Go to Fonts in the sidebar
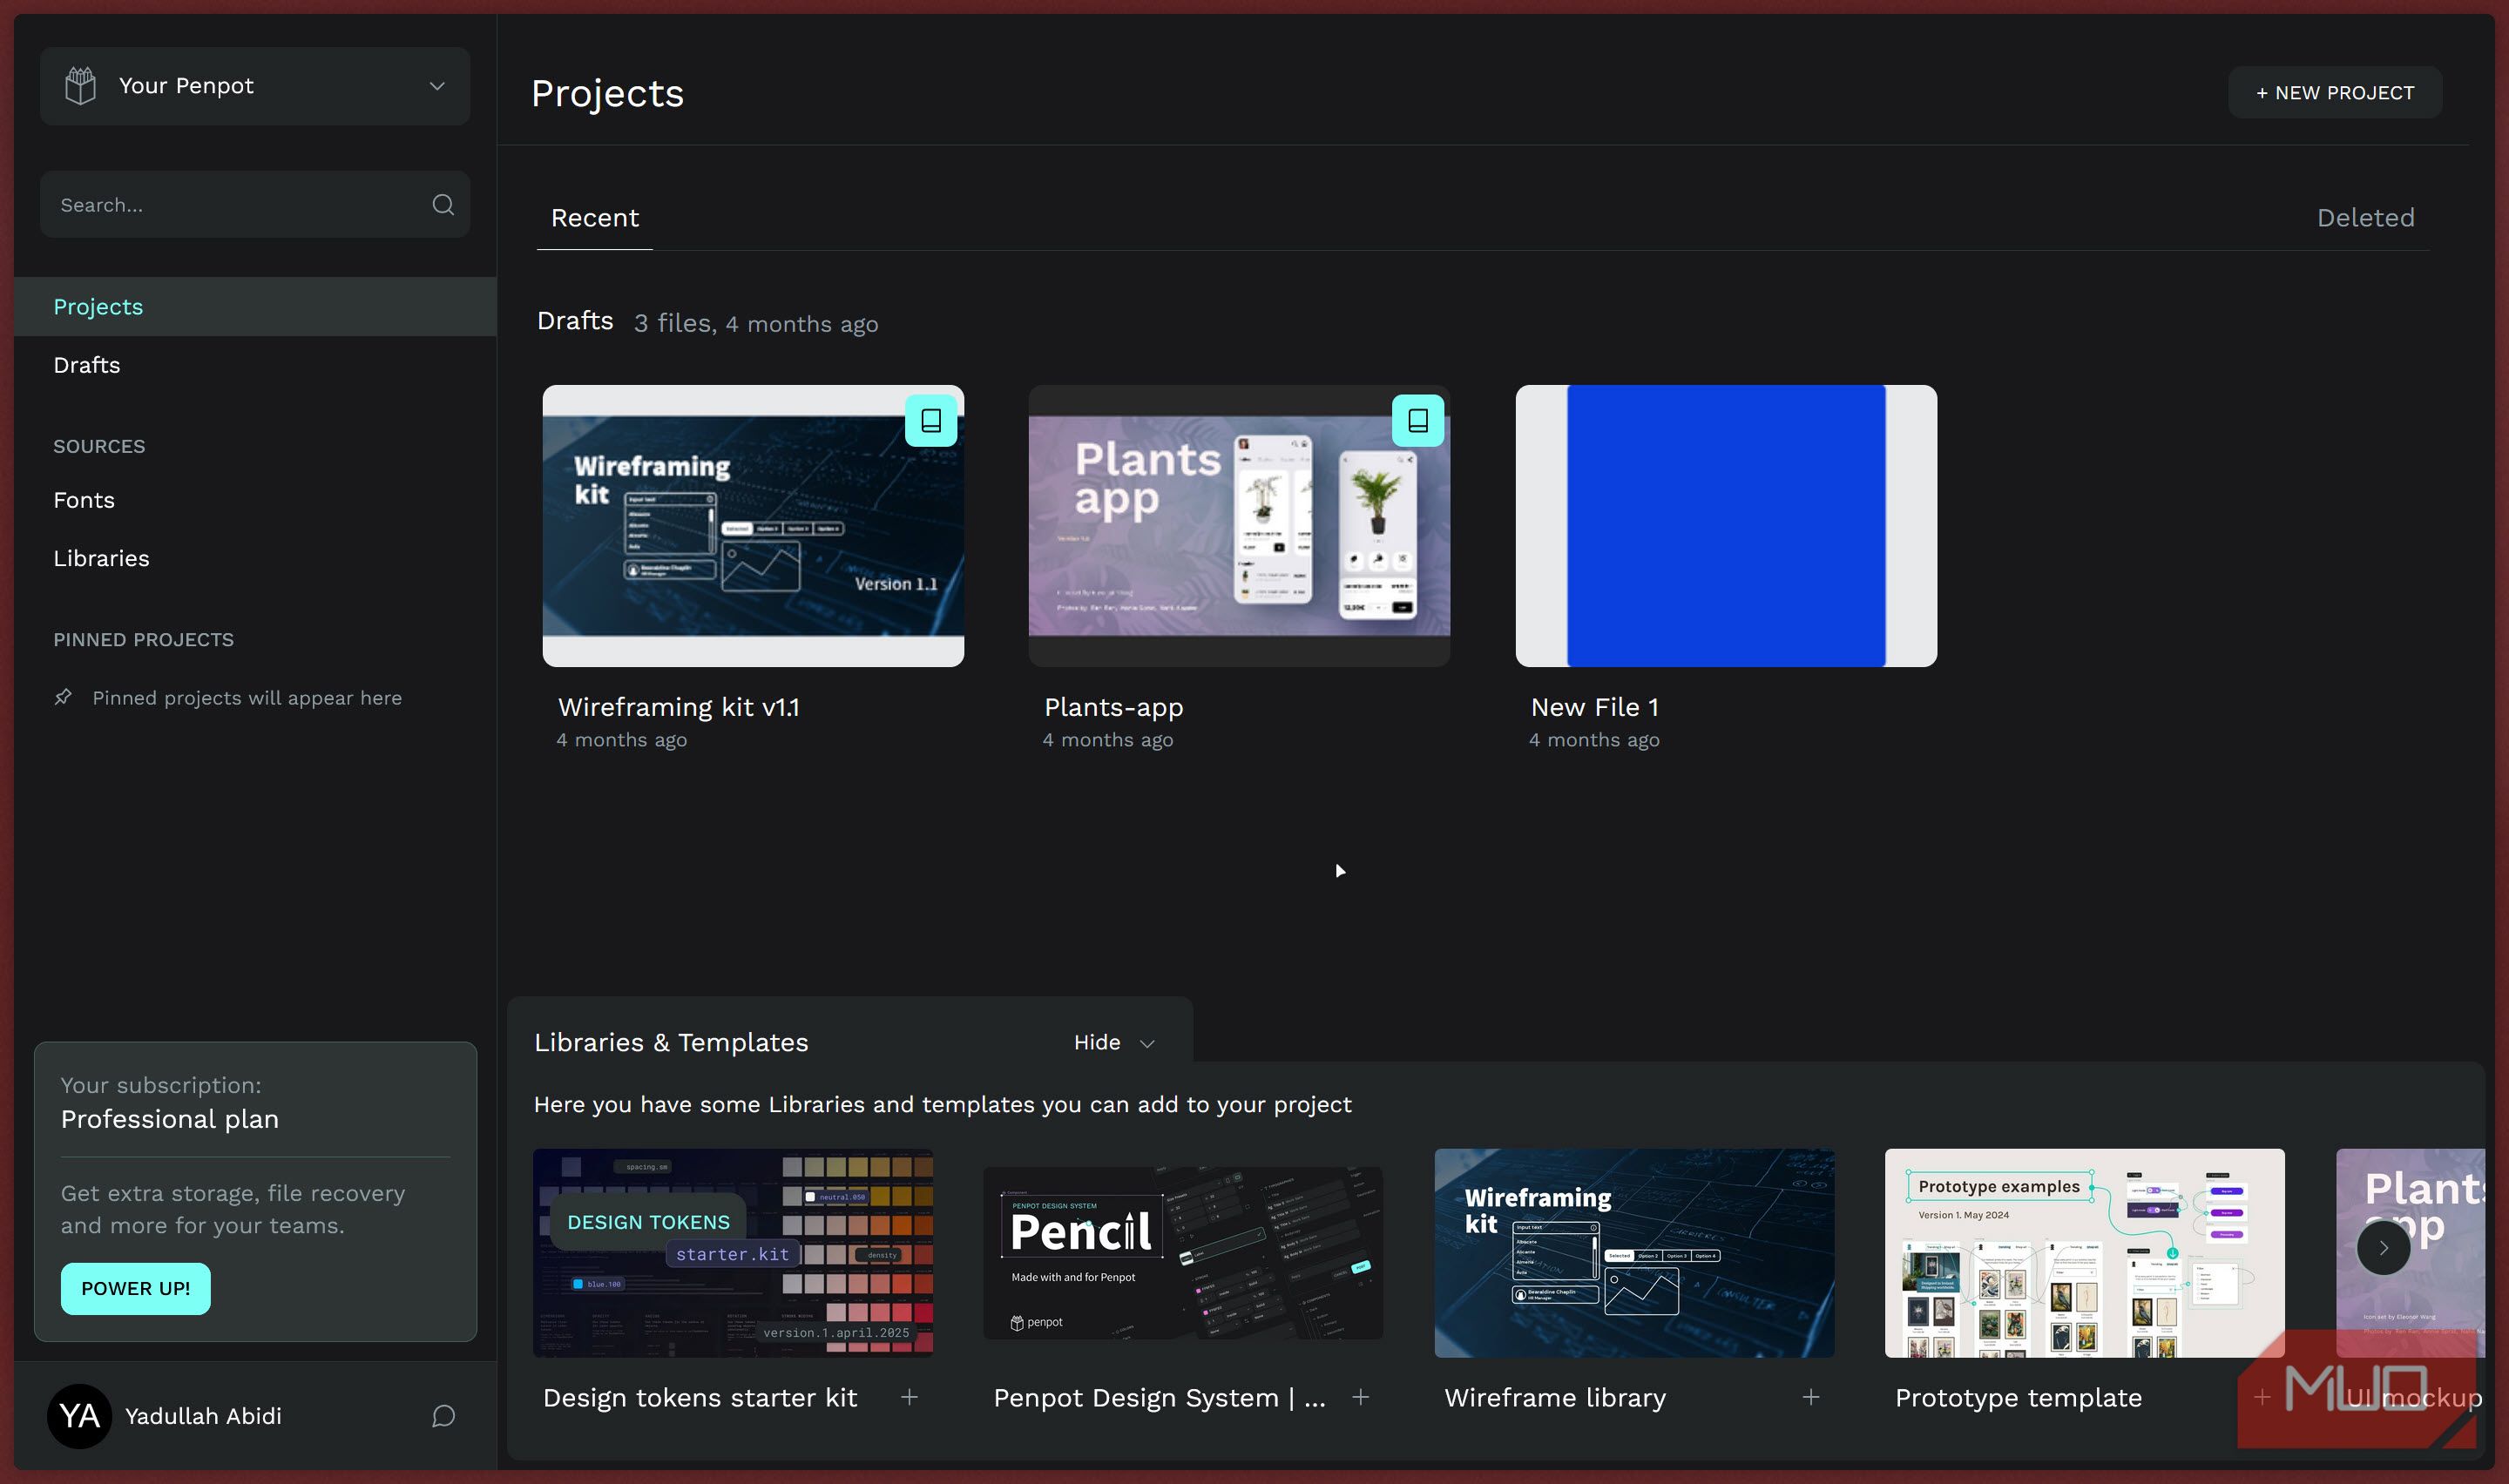Screen dimensions: 2509x1484 pyautogui.click(x=84, y=500)
